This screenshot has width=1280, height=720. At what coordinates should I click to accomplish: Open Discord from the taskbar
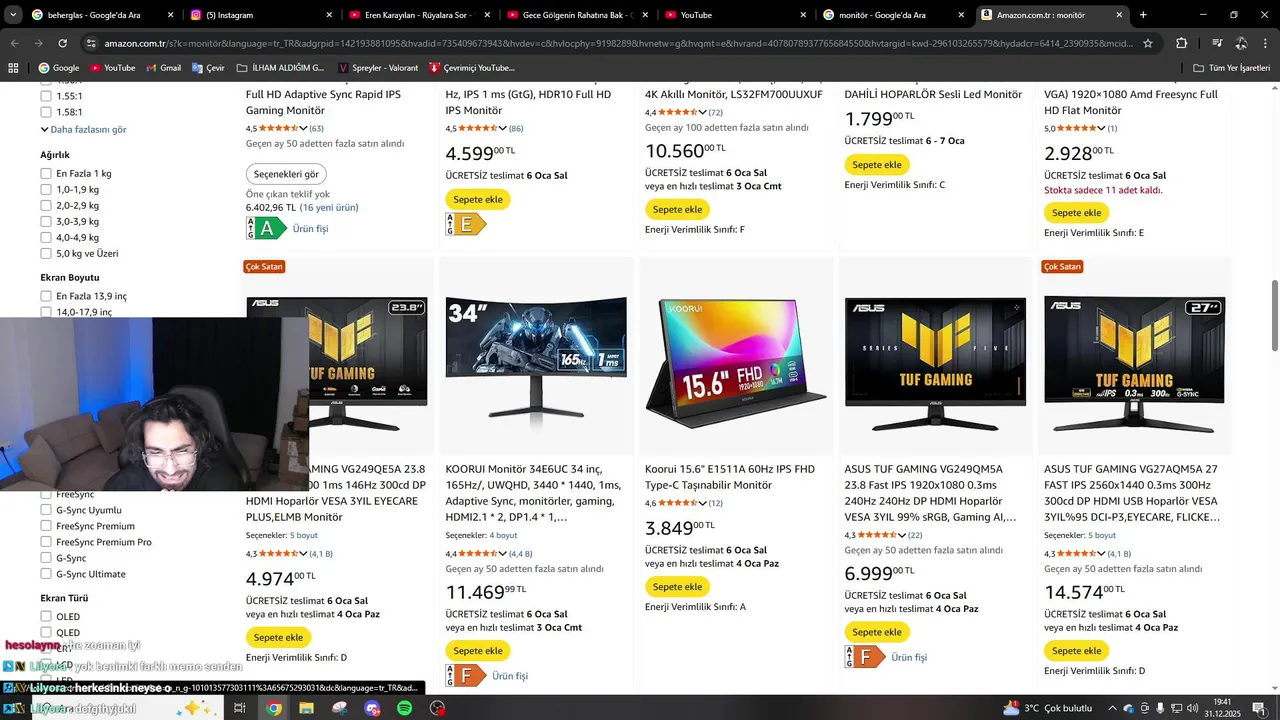tap(372, 708)
